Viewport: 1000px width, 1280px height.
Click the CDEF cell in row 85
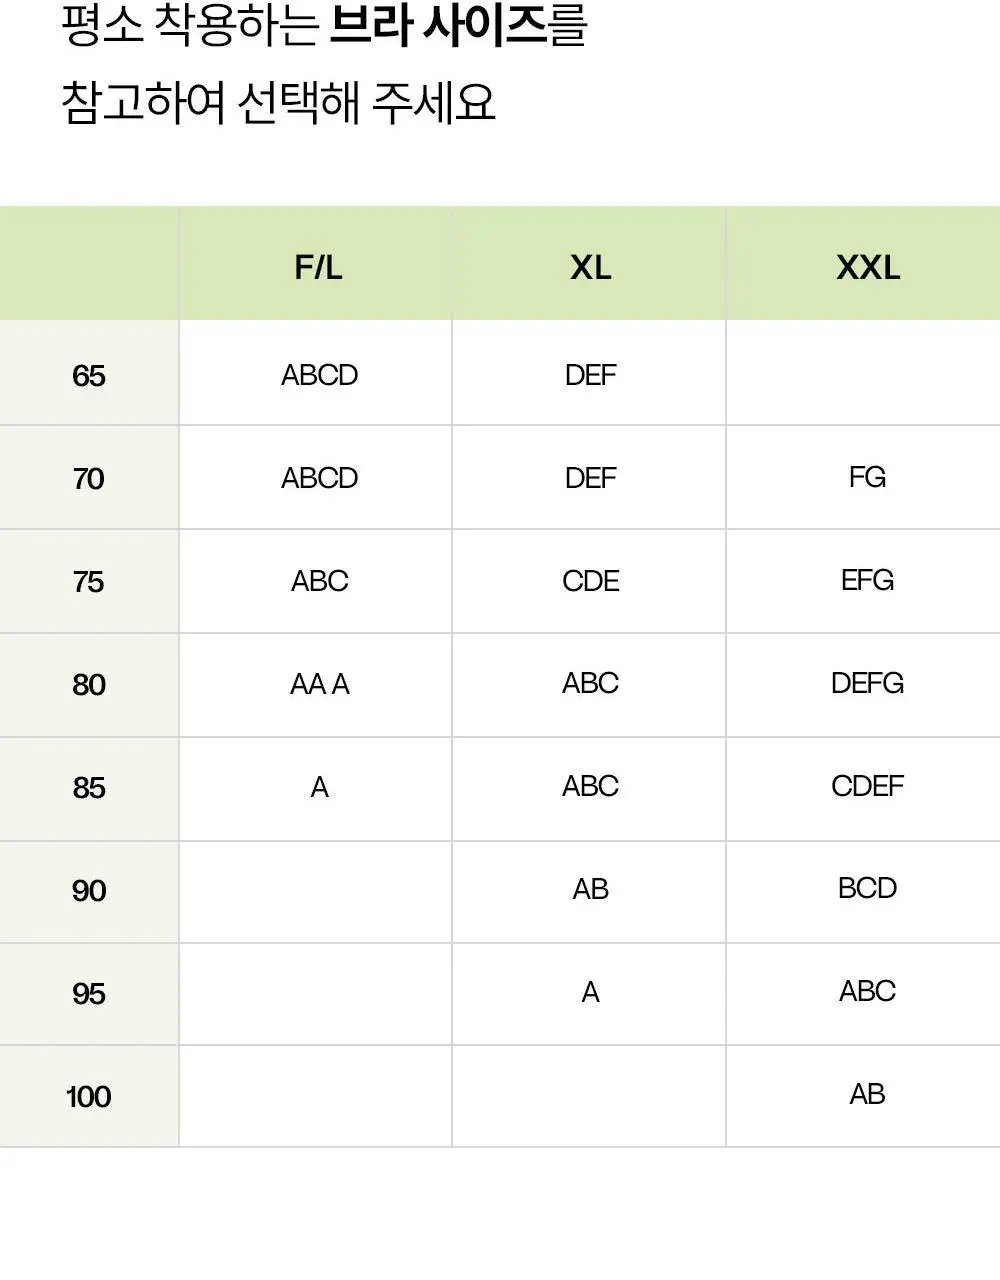(x=867, y=786)
